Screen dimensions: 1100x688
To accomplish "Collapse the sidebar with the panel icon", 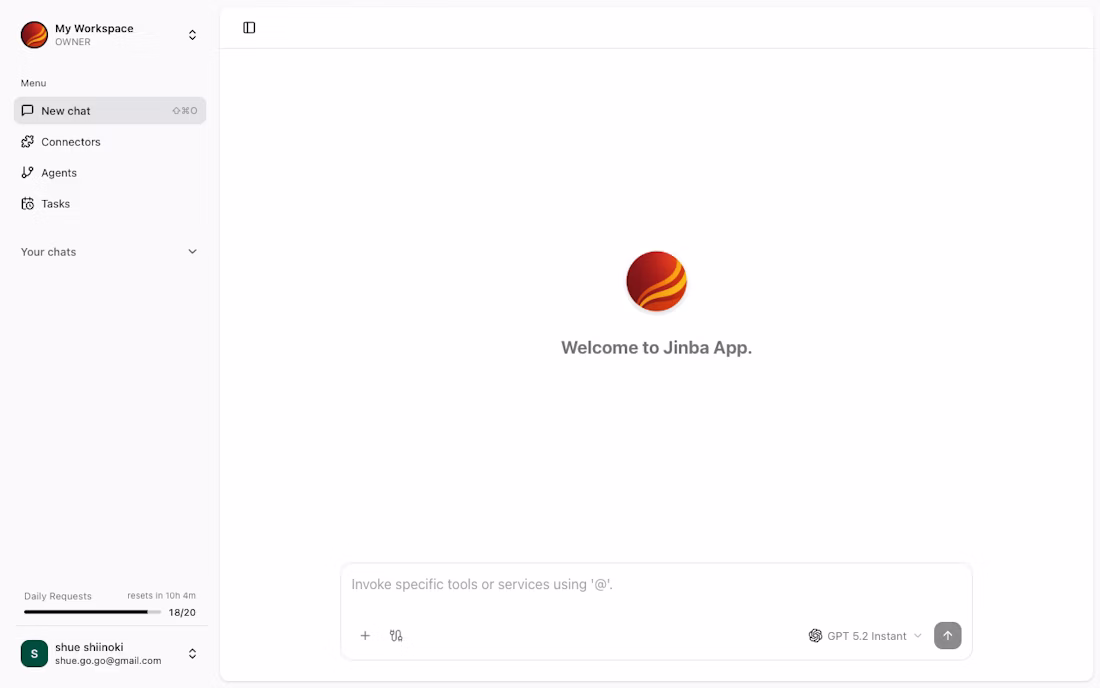I will coord(248,27).
